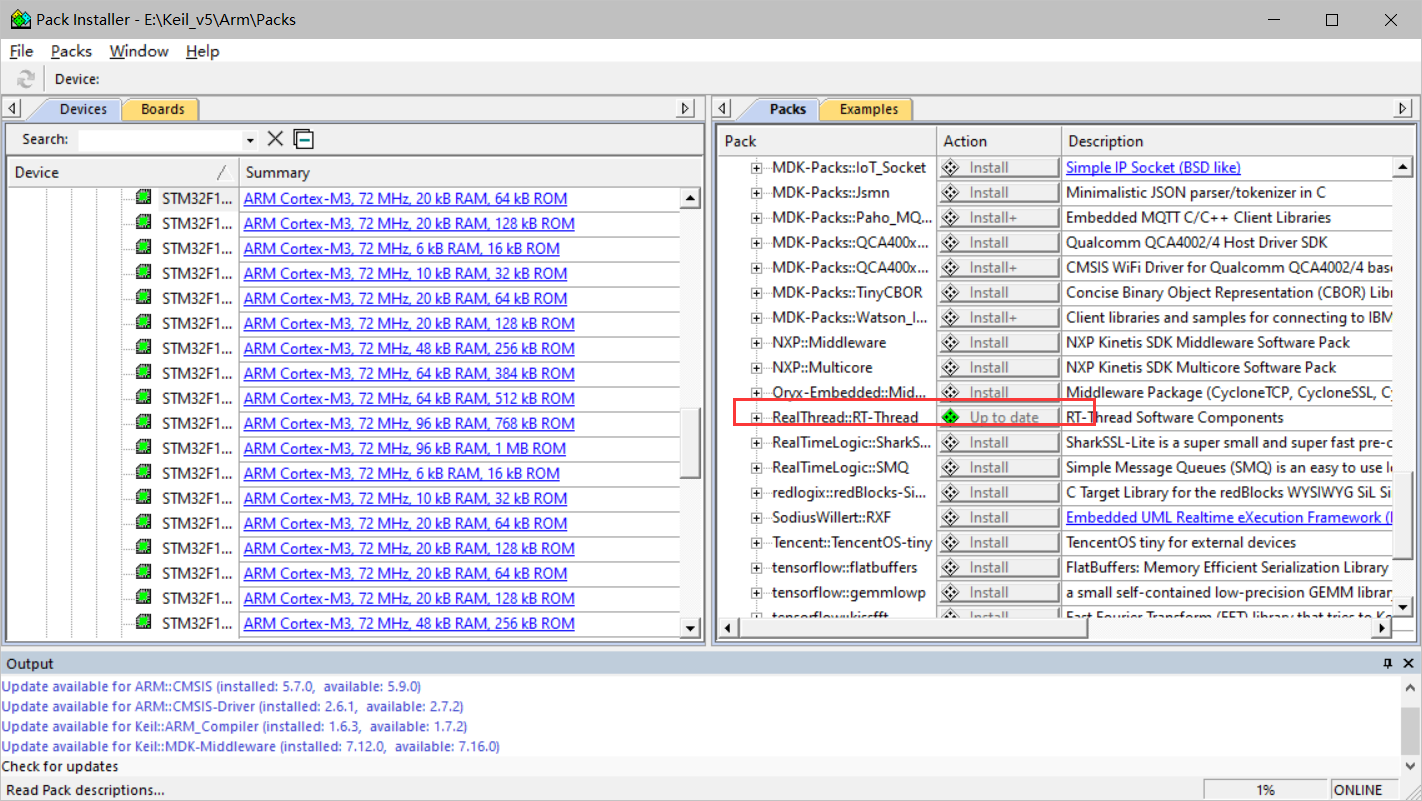The width and height of the screenshot is (1422, 801).
Task: Switch to the Boards tab
Action: pos(162,109)
